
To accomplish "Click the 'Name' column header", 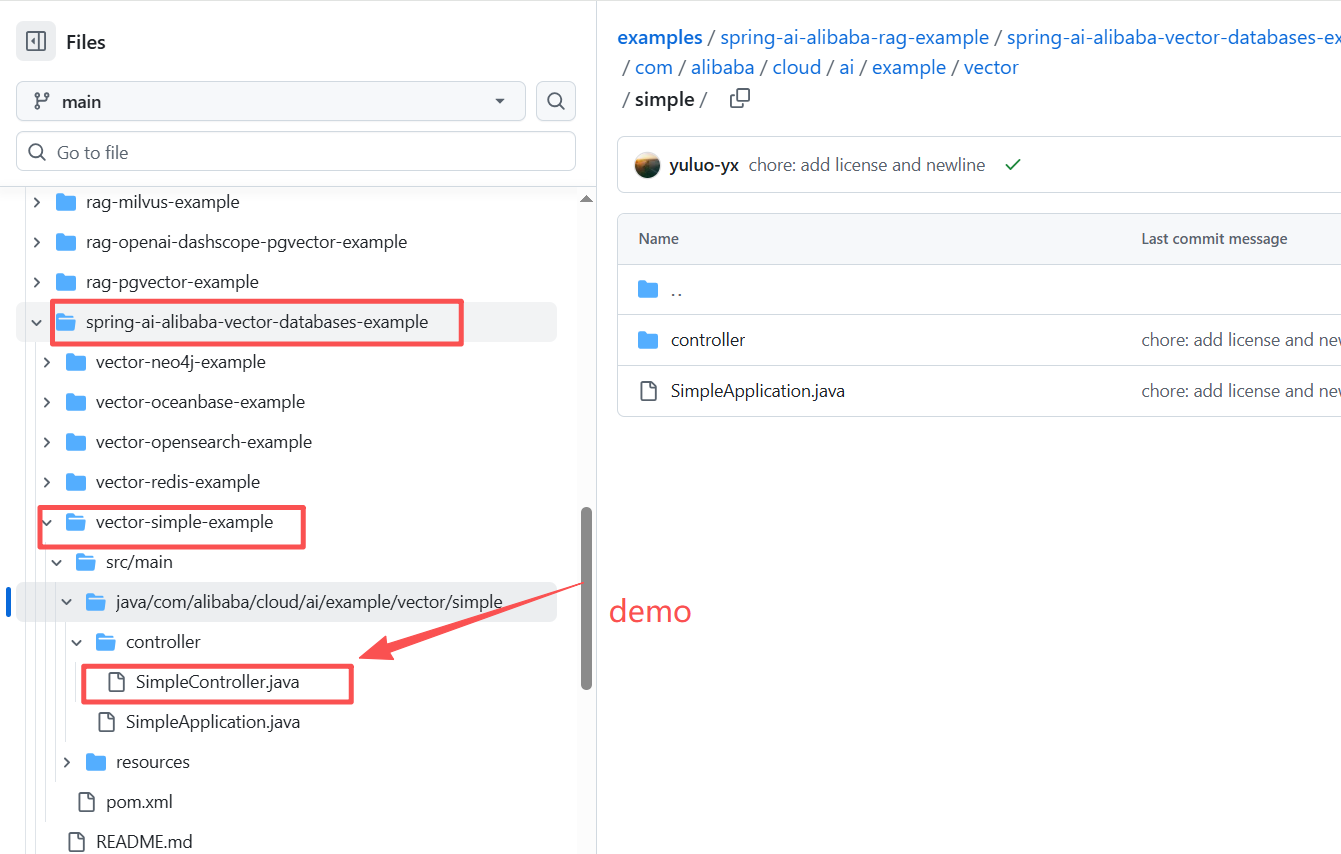I will (659, 239).
